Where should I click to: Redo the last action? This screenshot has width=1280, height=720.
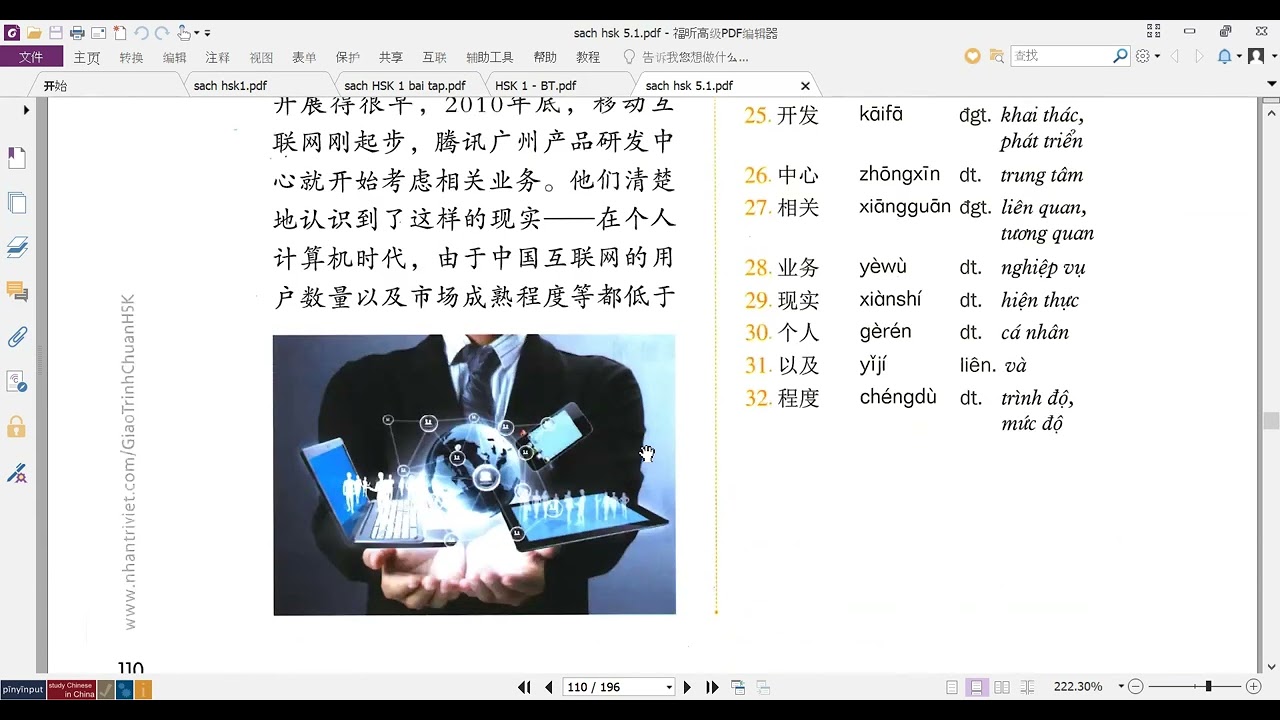(x=160, y=33)
